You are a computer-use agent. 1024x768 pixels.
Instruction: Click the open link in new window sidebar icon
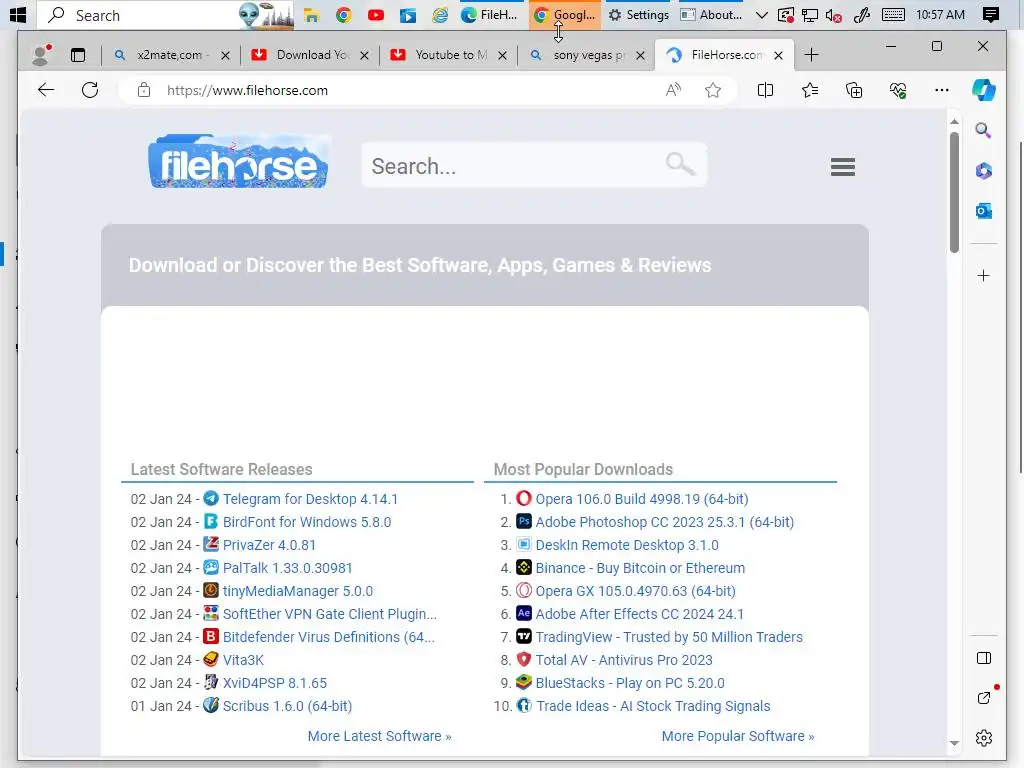coord(984,698)
